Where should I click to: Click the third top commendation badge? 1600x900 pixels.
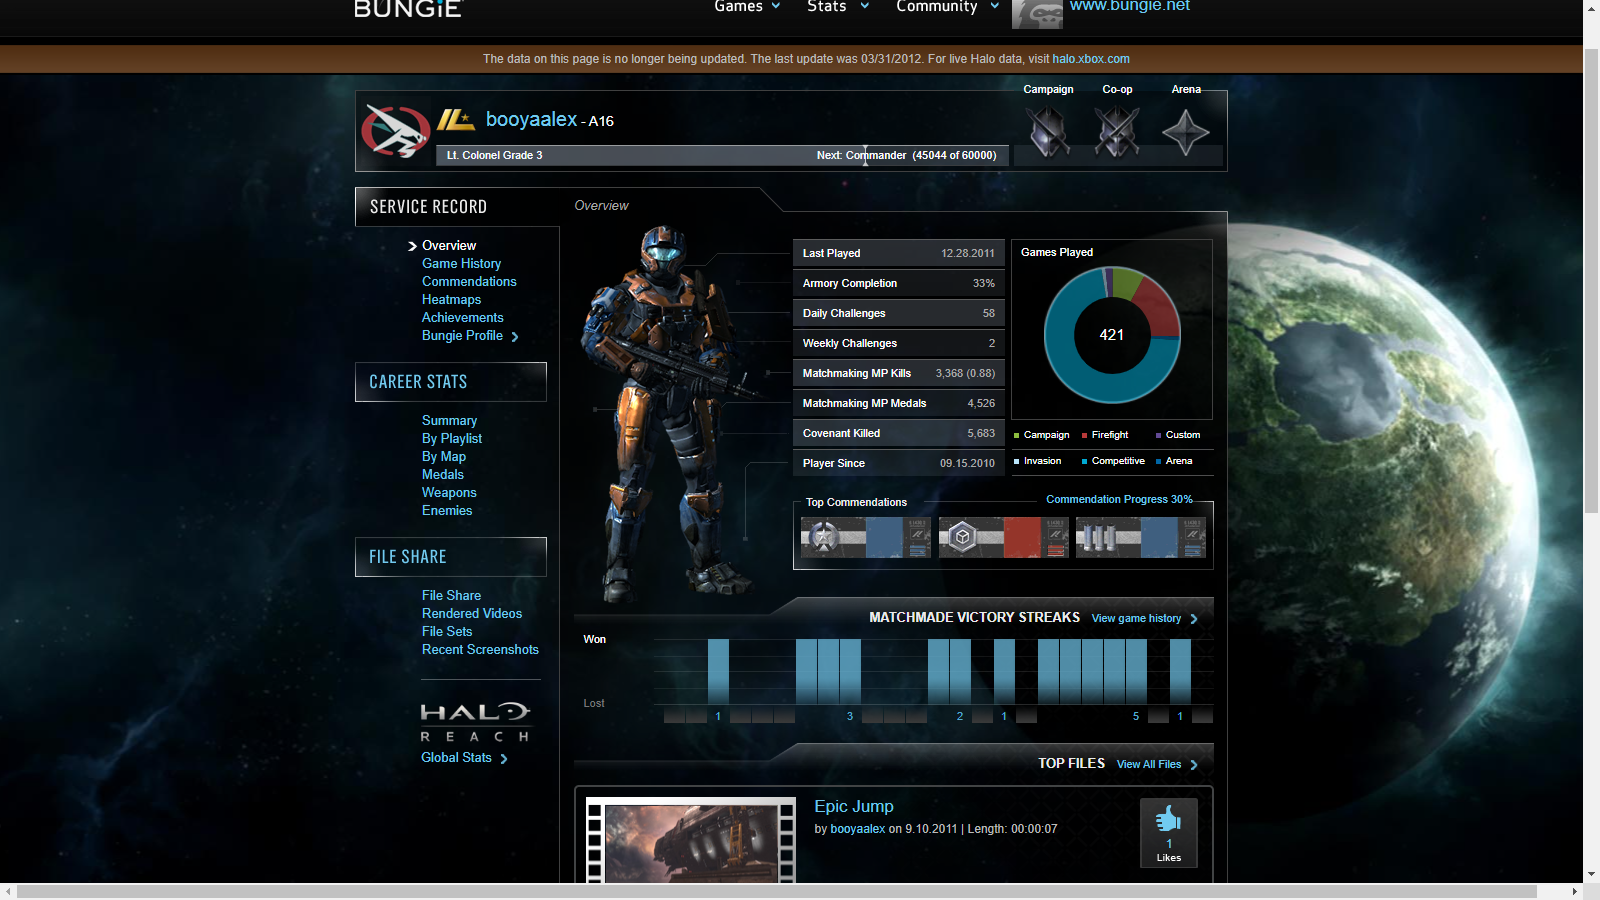(x=1141, y=537)
